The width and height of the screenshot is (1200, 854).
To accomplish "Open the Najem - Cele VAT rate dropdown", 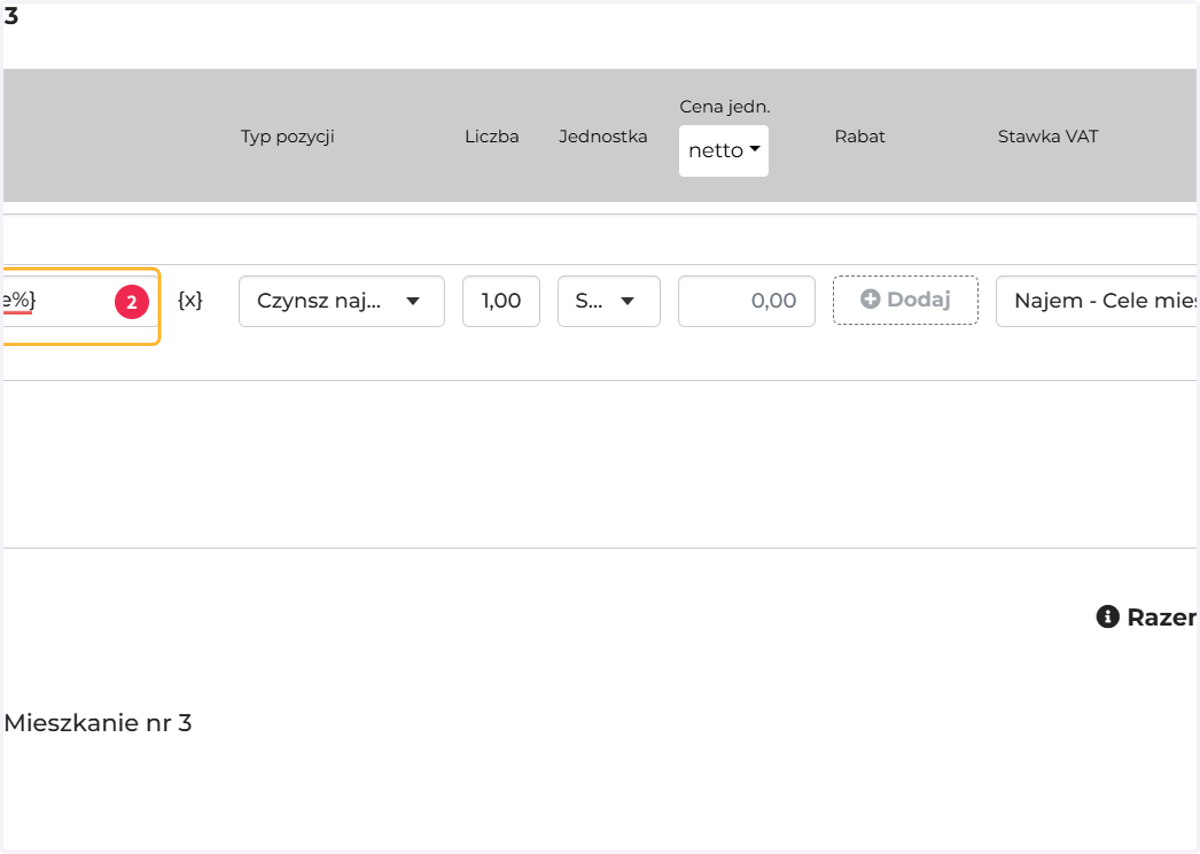I will pyautogui.click(x=1097, y=301).
